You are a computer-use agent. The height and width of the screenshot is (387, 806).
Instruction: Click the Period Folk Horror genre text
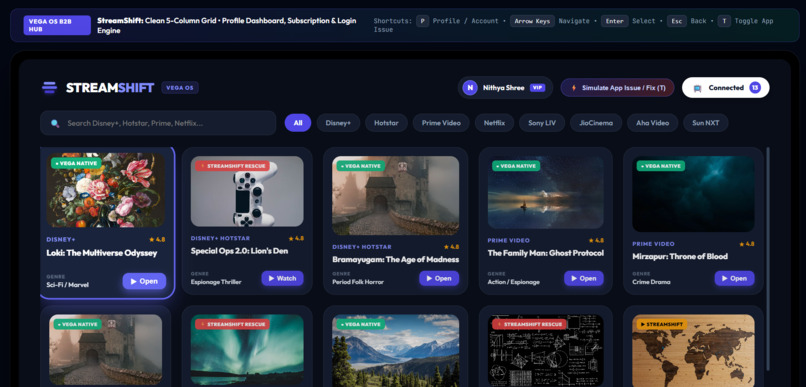(x=358, y=282)
